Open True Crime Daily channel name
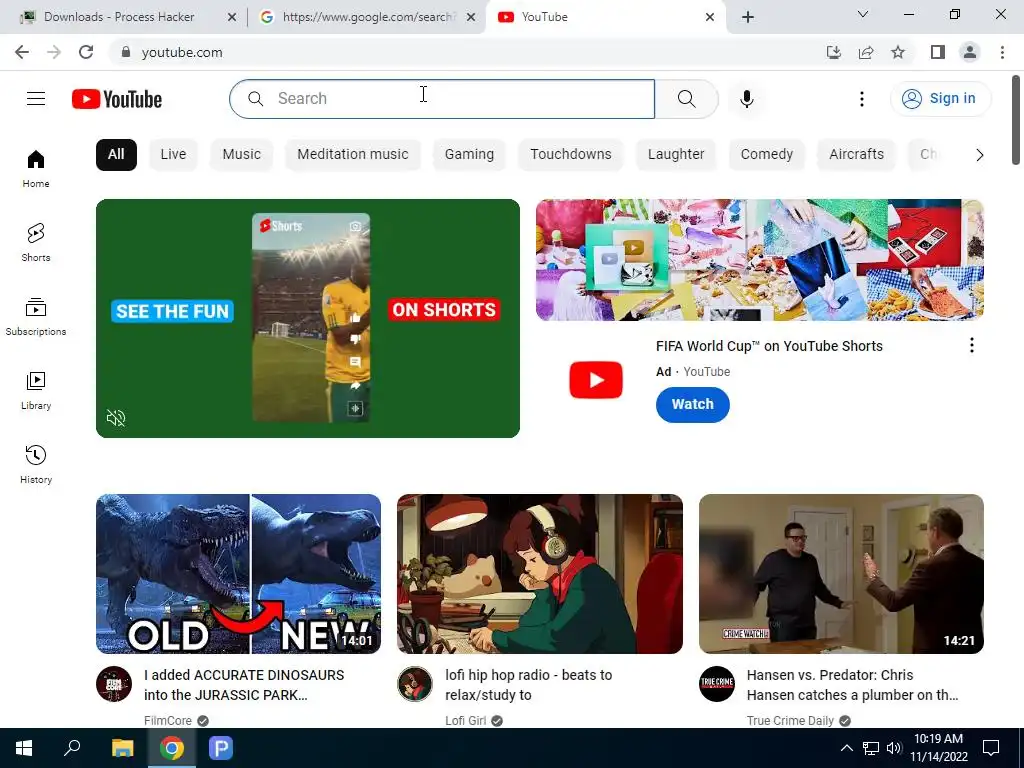This screenshot has width=1024, height=768. click(x=790, y=720)
